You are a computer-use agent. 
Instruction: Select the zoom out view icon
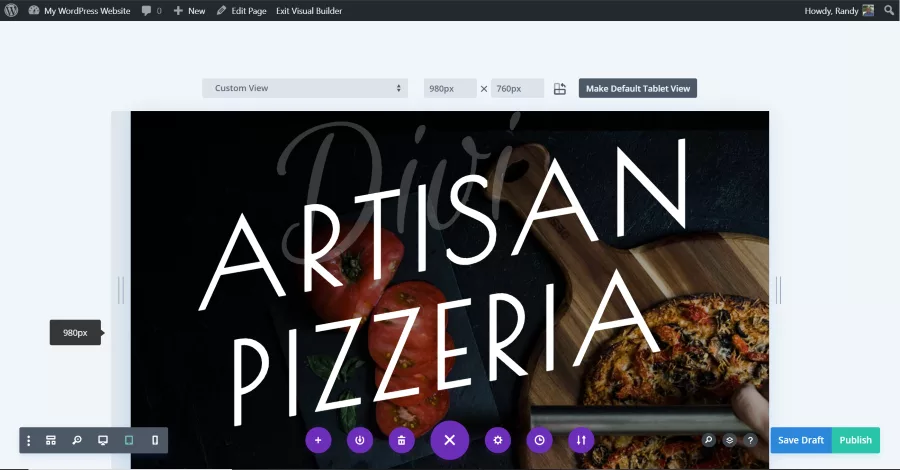coord(76,440)
